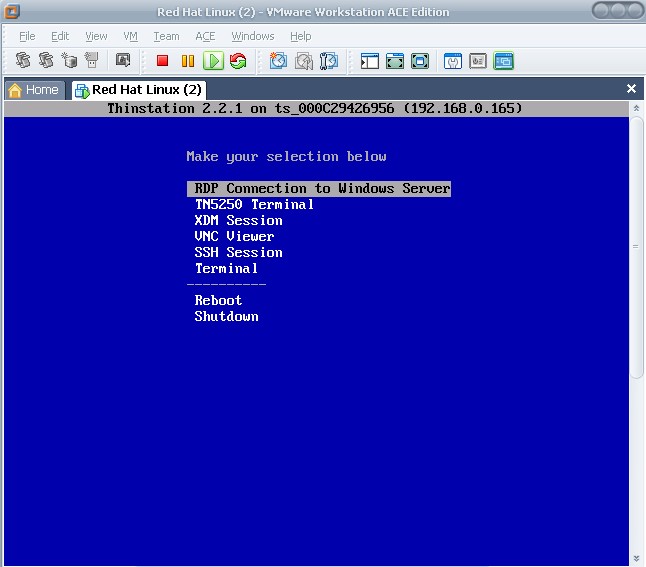Image resolution: width=646 pixels, height=567 pixels.
Task: Click the scrollbar down arrow
Action: (x=636, y=558)
